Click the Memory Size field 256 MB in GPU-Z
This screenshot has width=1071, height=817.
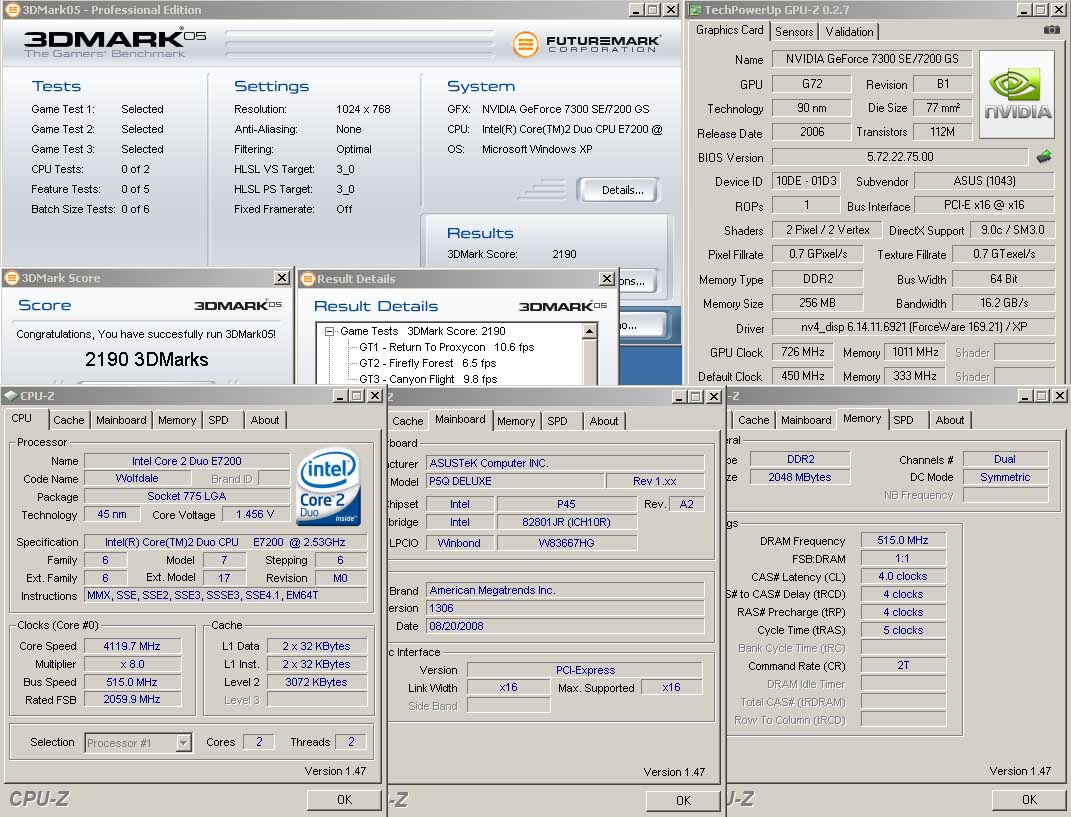pos(817,303)
